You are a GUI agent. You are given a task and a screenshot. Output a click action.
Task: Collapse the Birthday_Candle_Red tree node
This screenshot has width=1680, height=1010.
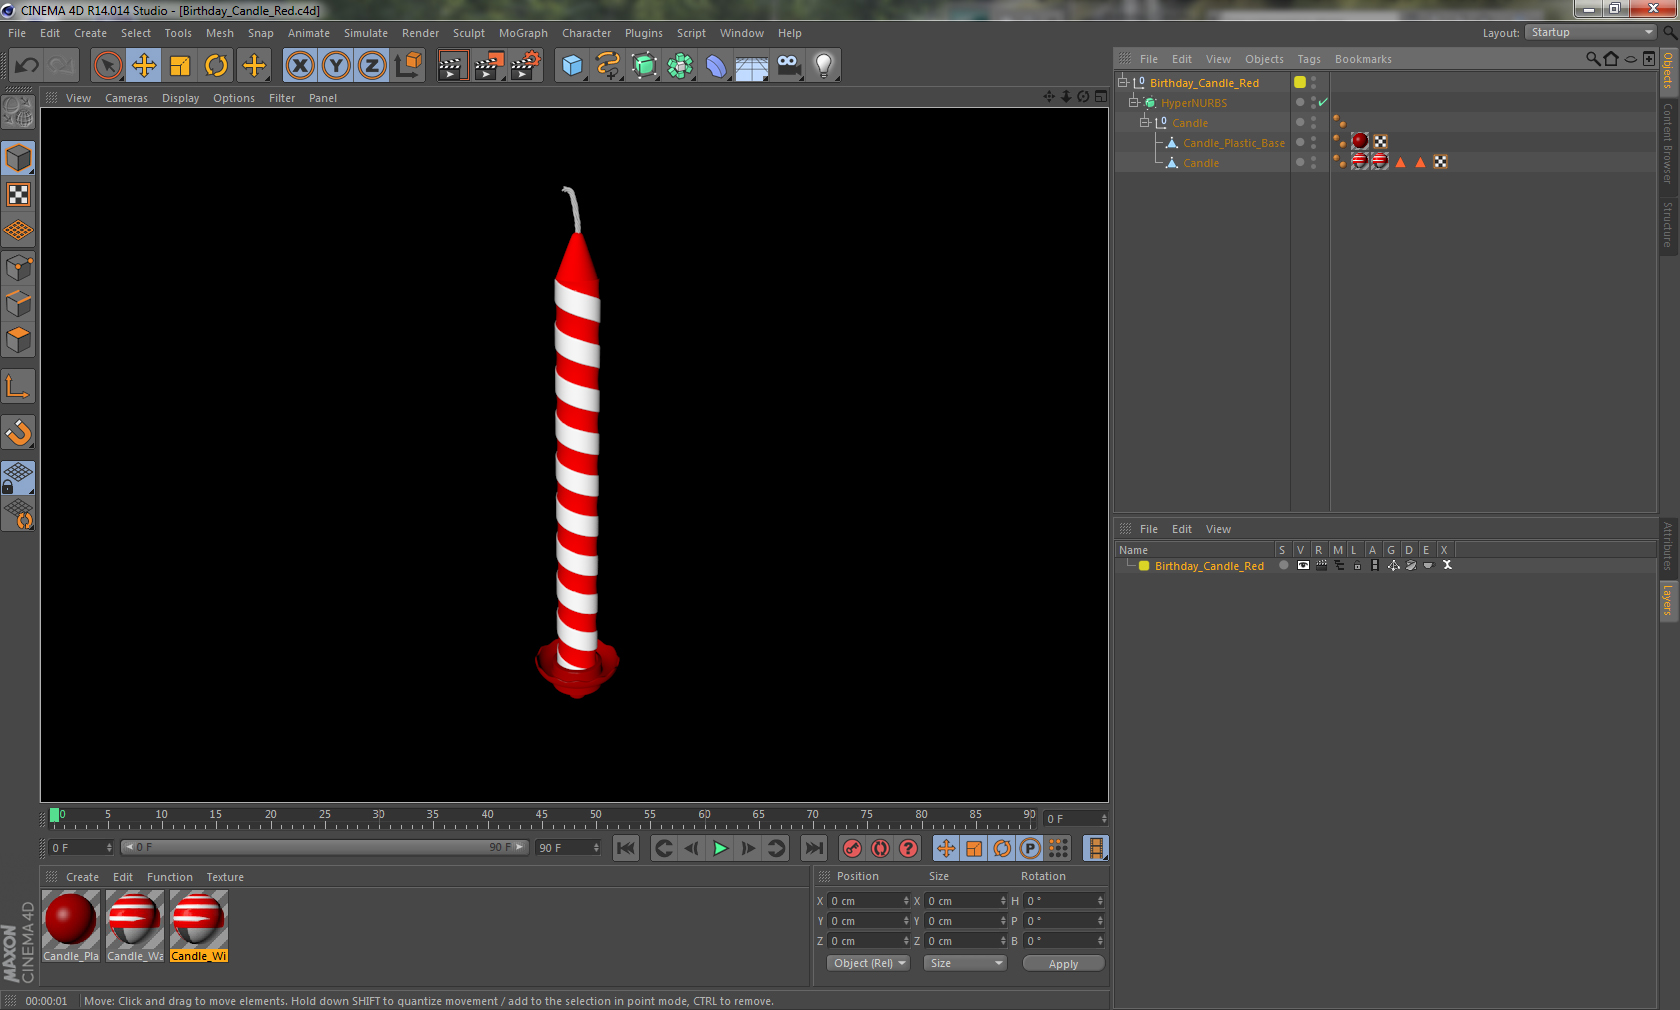[1123, 82]
